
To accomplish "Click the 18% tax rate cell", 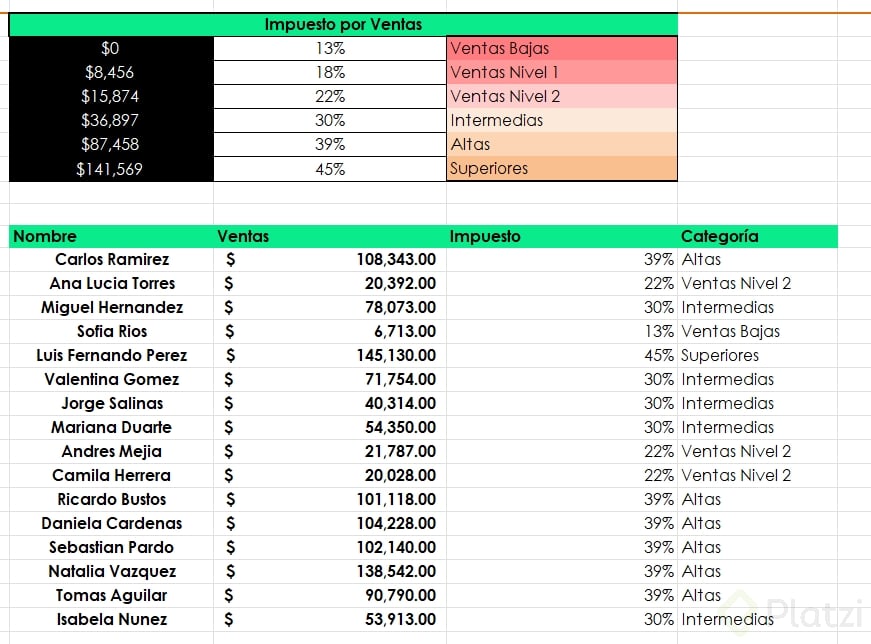I will (x=330, y=72).
